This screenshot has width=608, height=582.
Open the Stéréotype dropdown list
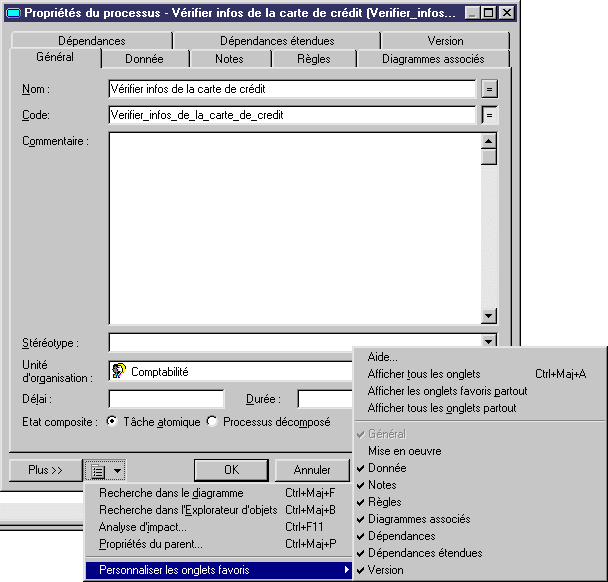[x=489, y=342]
